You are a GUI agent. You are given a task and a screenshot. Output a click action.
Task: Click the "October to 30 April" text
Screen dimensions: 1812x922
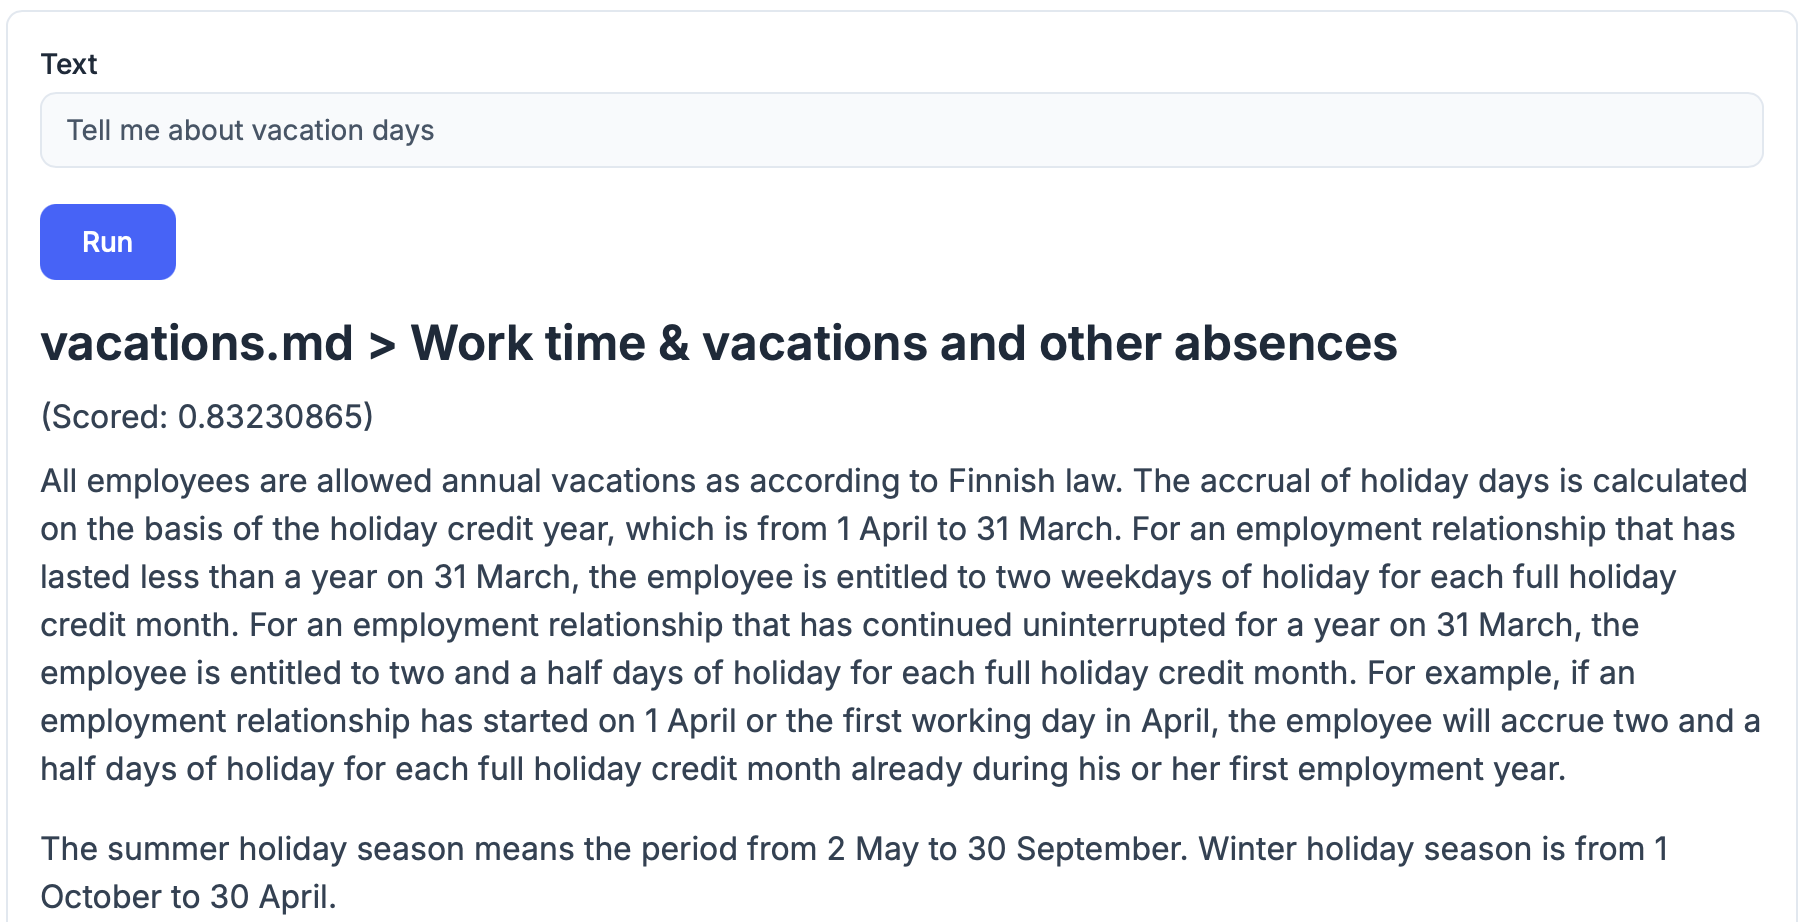point(185,897)
